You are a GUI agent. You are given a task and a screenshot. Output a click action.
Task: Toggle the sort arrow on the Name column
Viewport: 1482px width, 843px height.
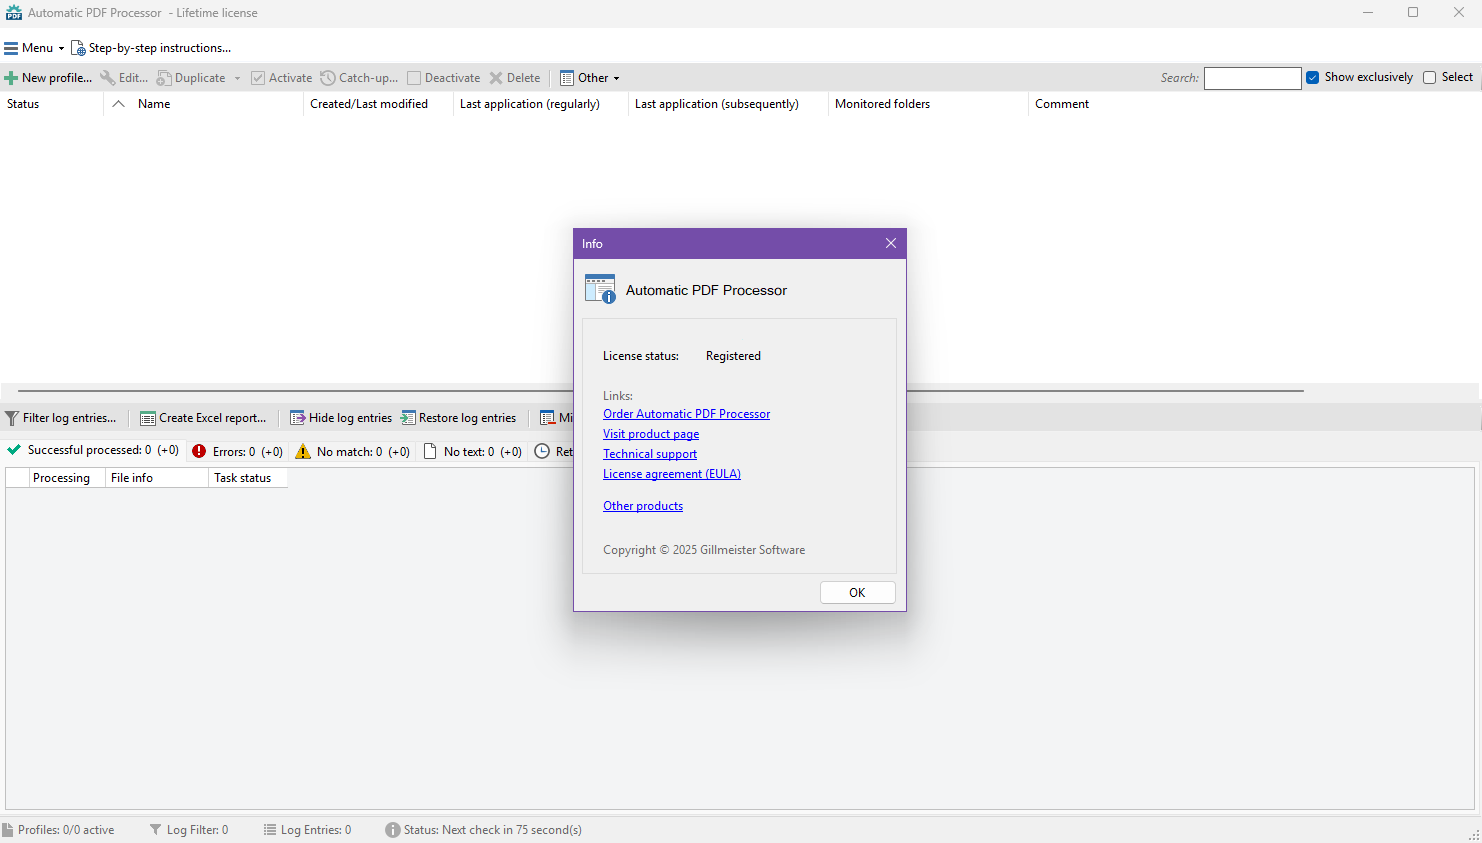point(118,104)
